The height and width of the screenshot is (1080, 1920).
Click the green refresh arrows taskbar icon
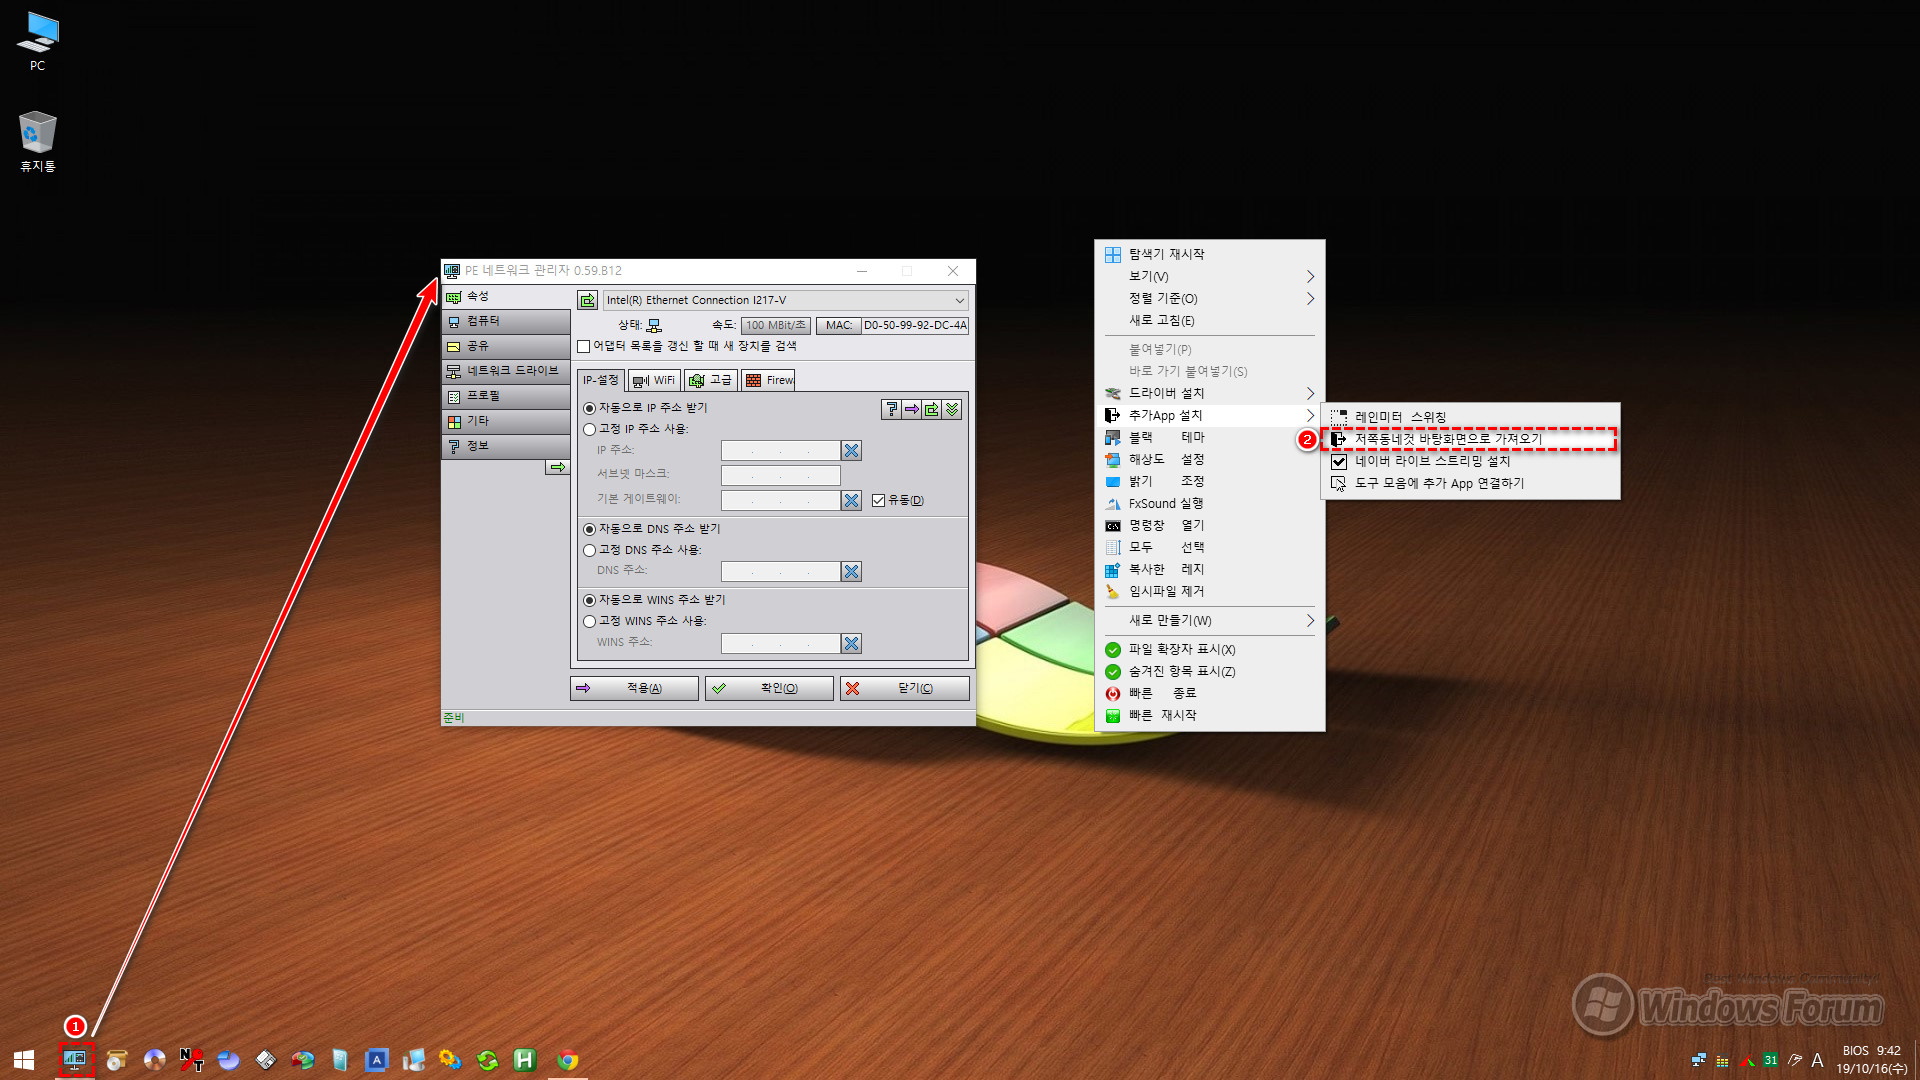coord(488,1060)
